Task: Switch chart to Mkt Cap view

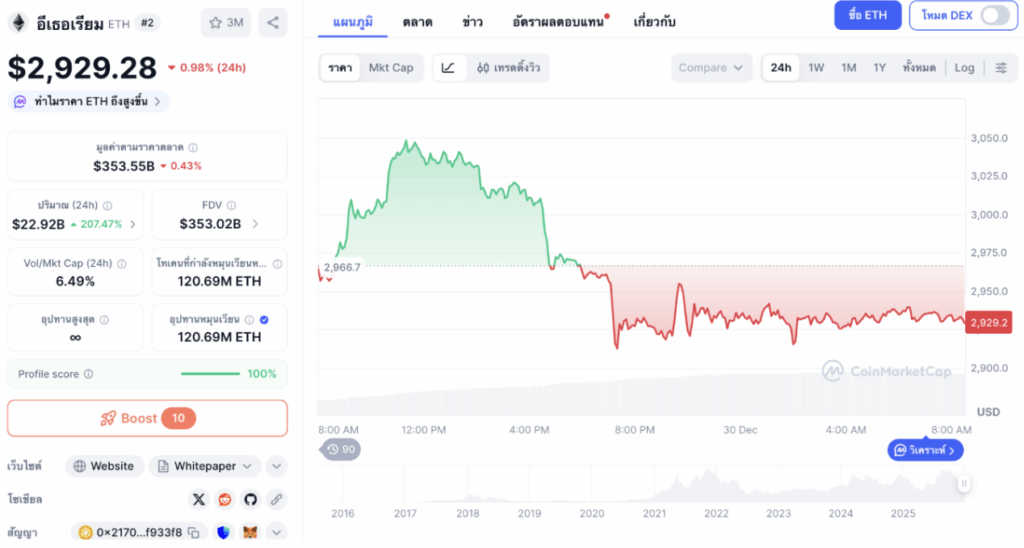Action: (x=390, y=68)
